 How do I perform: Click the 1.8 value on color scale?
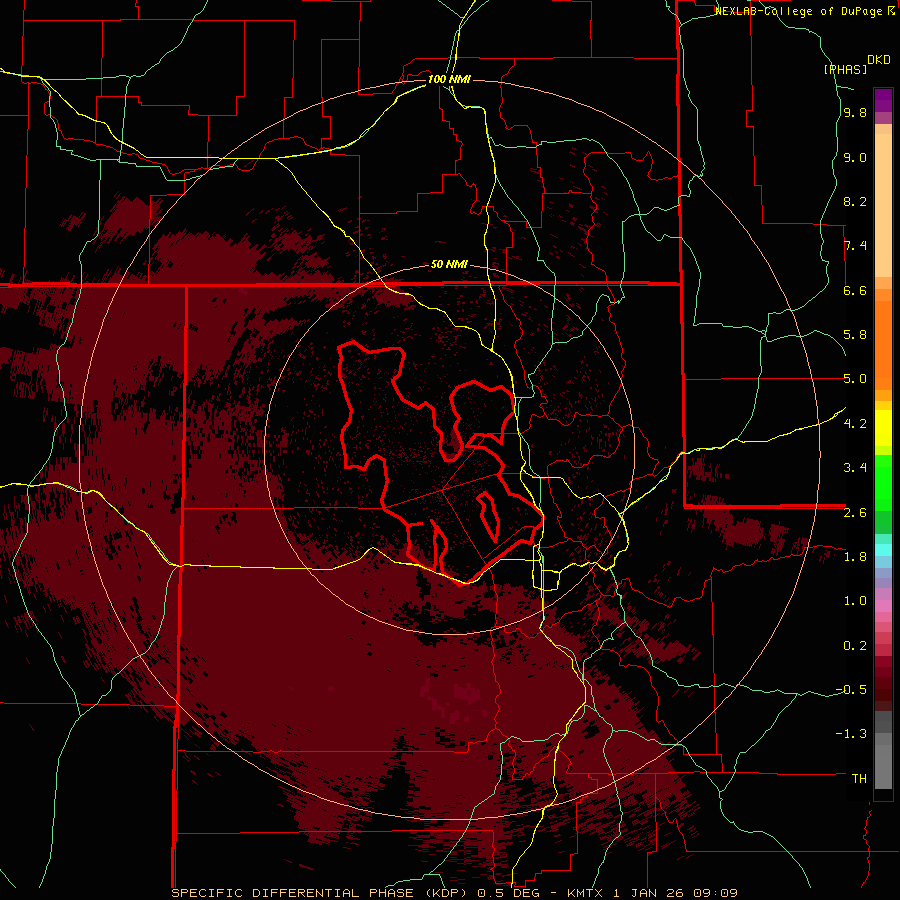[855, 557]
